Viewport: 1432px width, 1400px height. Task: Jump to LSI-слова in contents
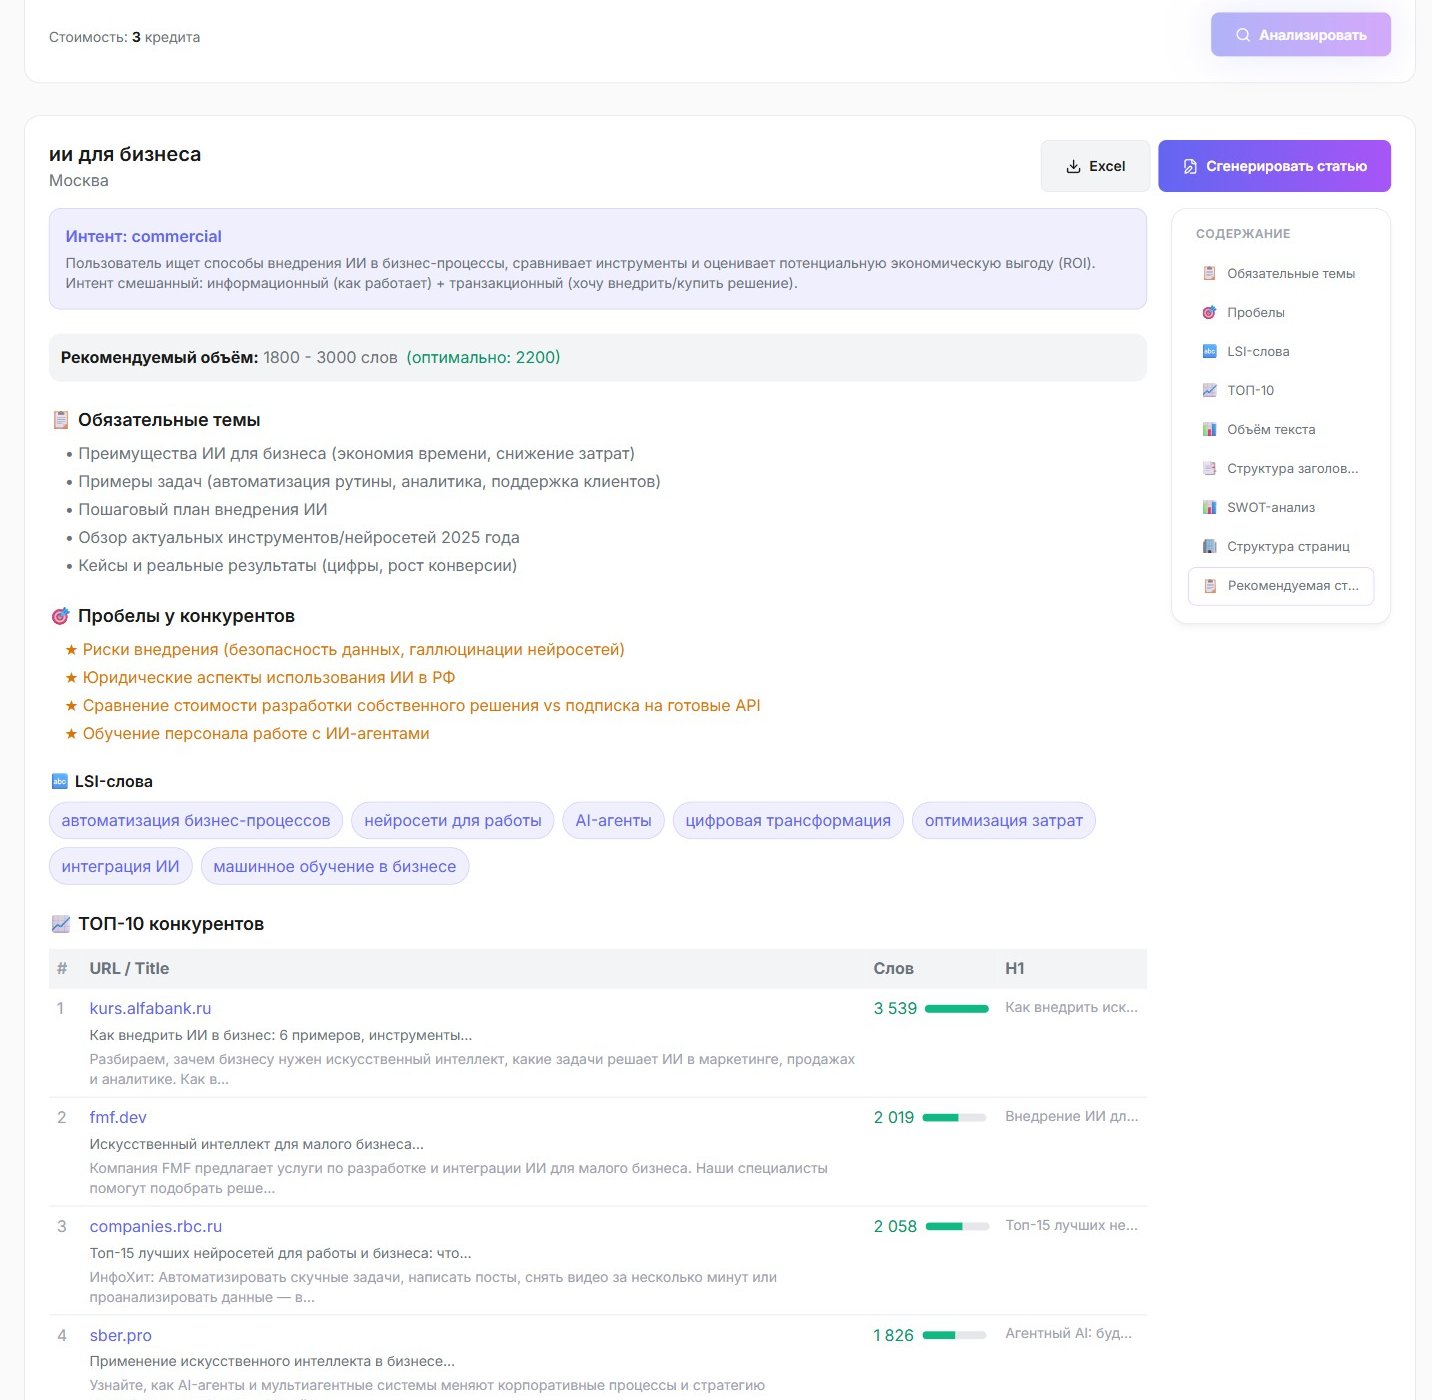(x=1280, y=351)
